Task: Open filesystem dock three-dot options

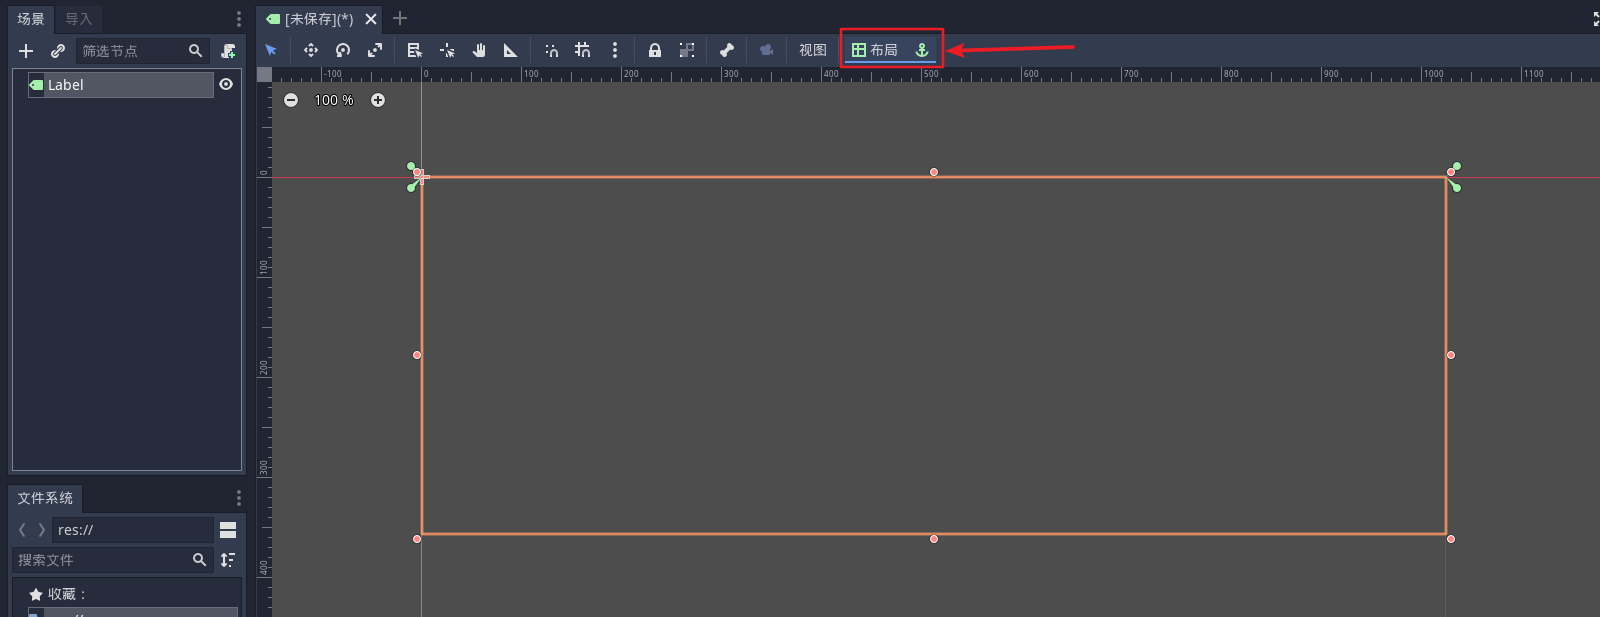Action: (x=238, y=498)
